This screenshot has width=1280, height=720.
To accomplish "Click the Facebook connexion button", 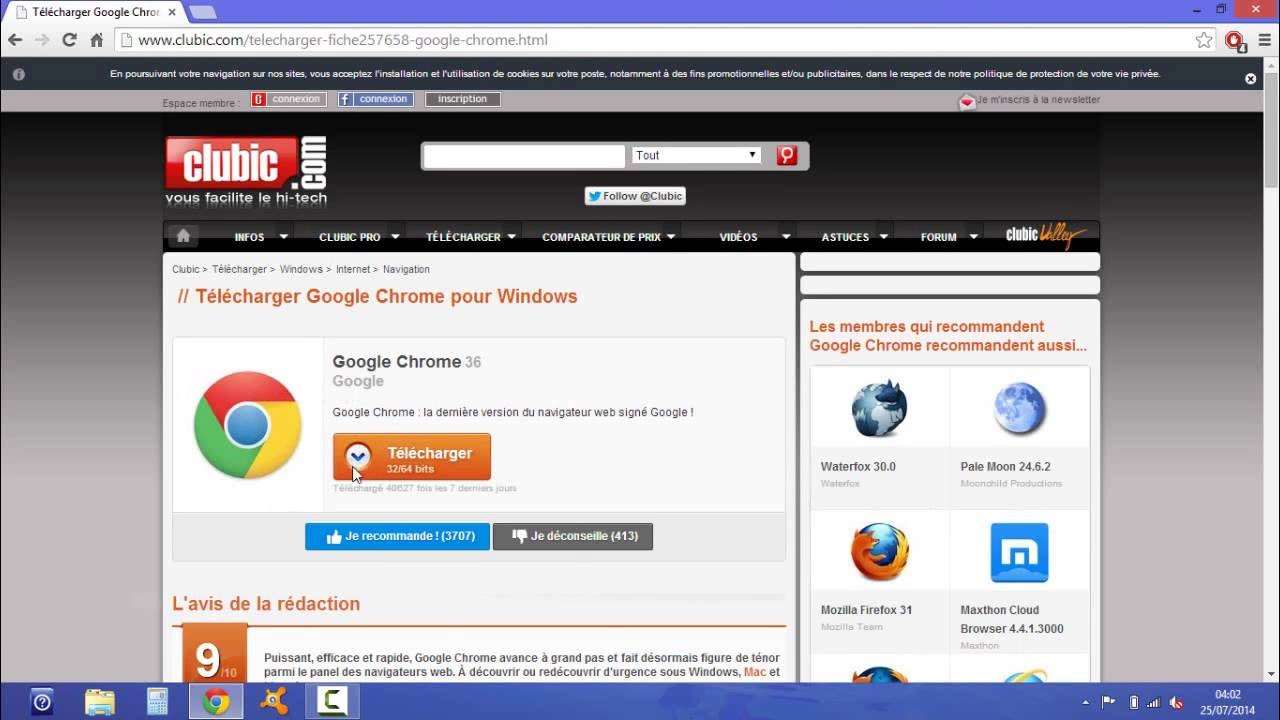I will tap(376, 99).
